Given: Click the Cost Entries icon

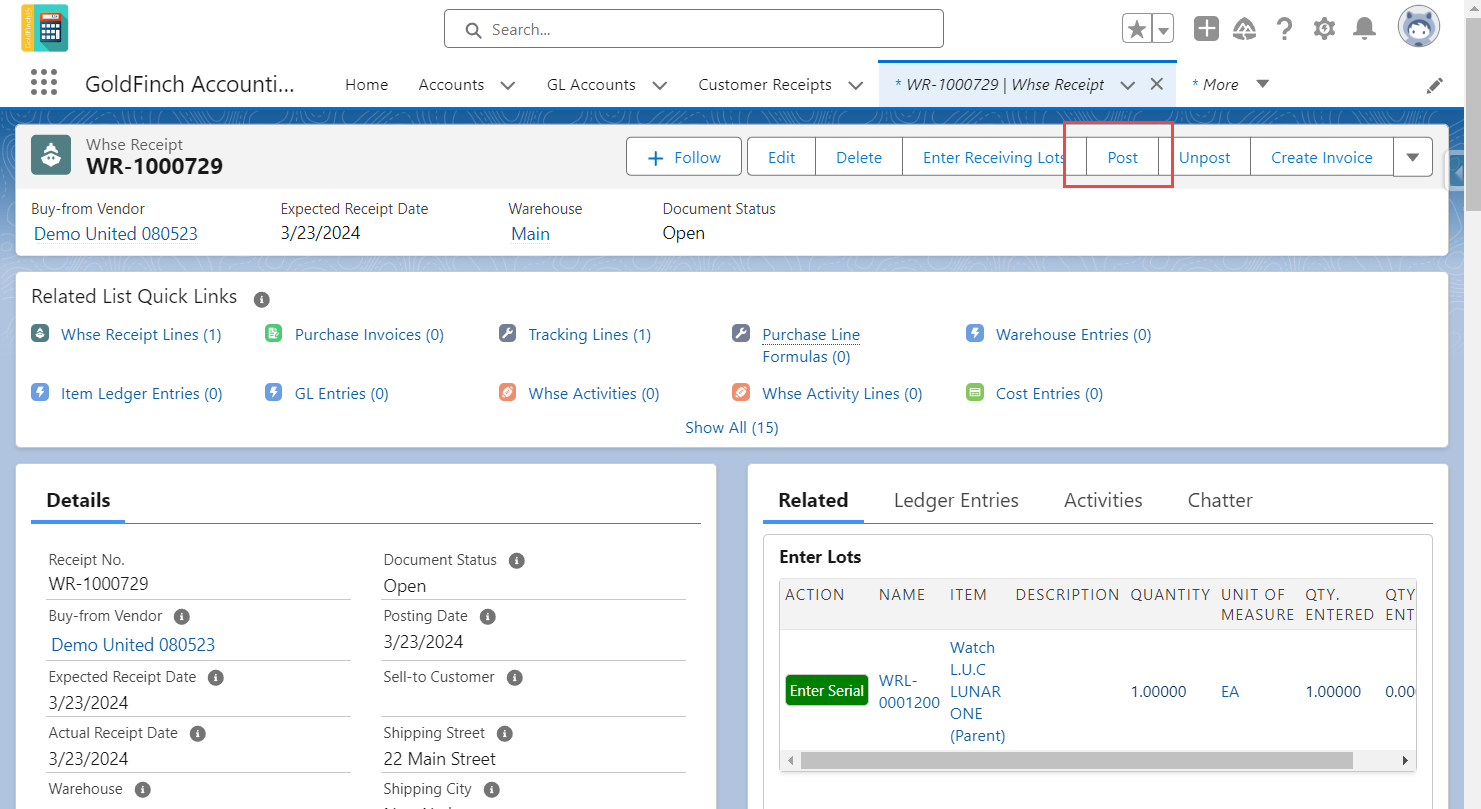Looking at the screenshot, I should pos(975,393).
